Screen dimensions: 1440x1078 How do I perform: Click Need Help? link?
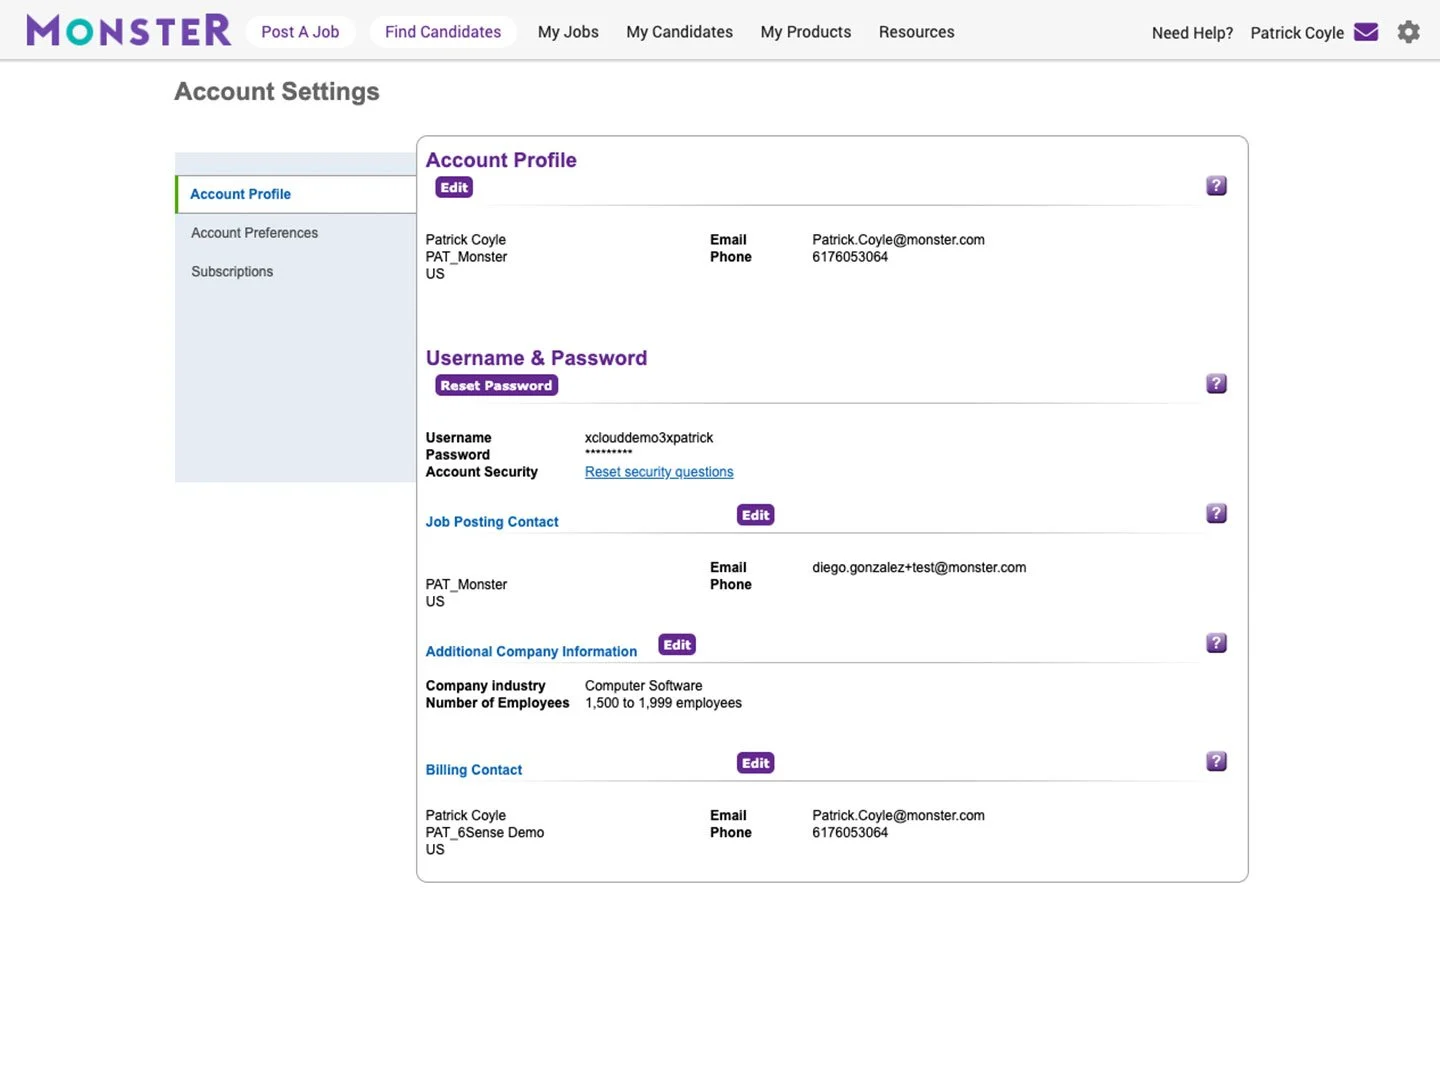point(1192,33)
